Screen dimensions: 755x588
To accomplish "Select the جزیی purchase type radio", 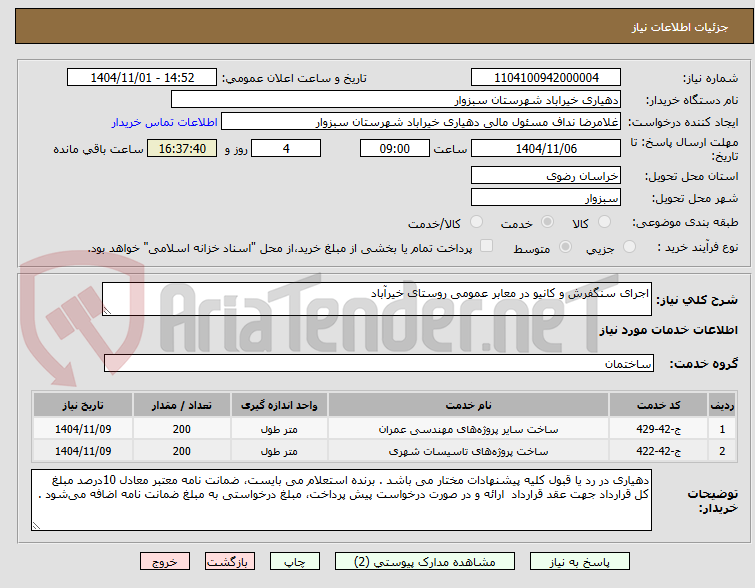I will point(629,247).
